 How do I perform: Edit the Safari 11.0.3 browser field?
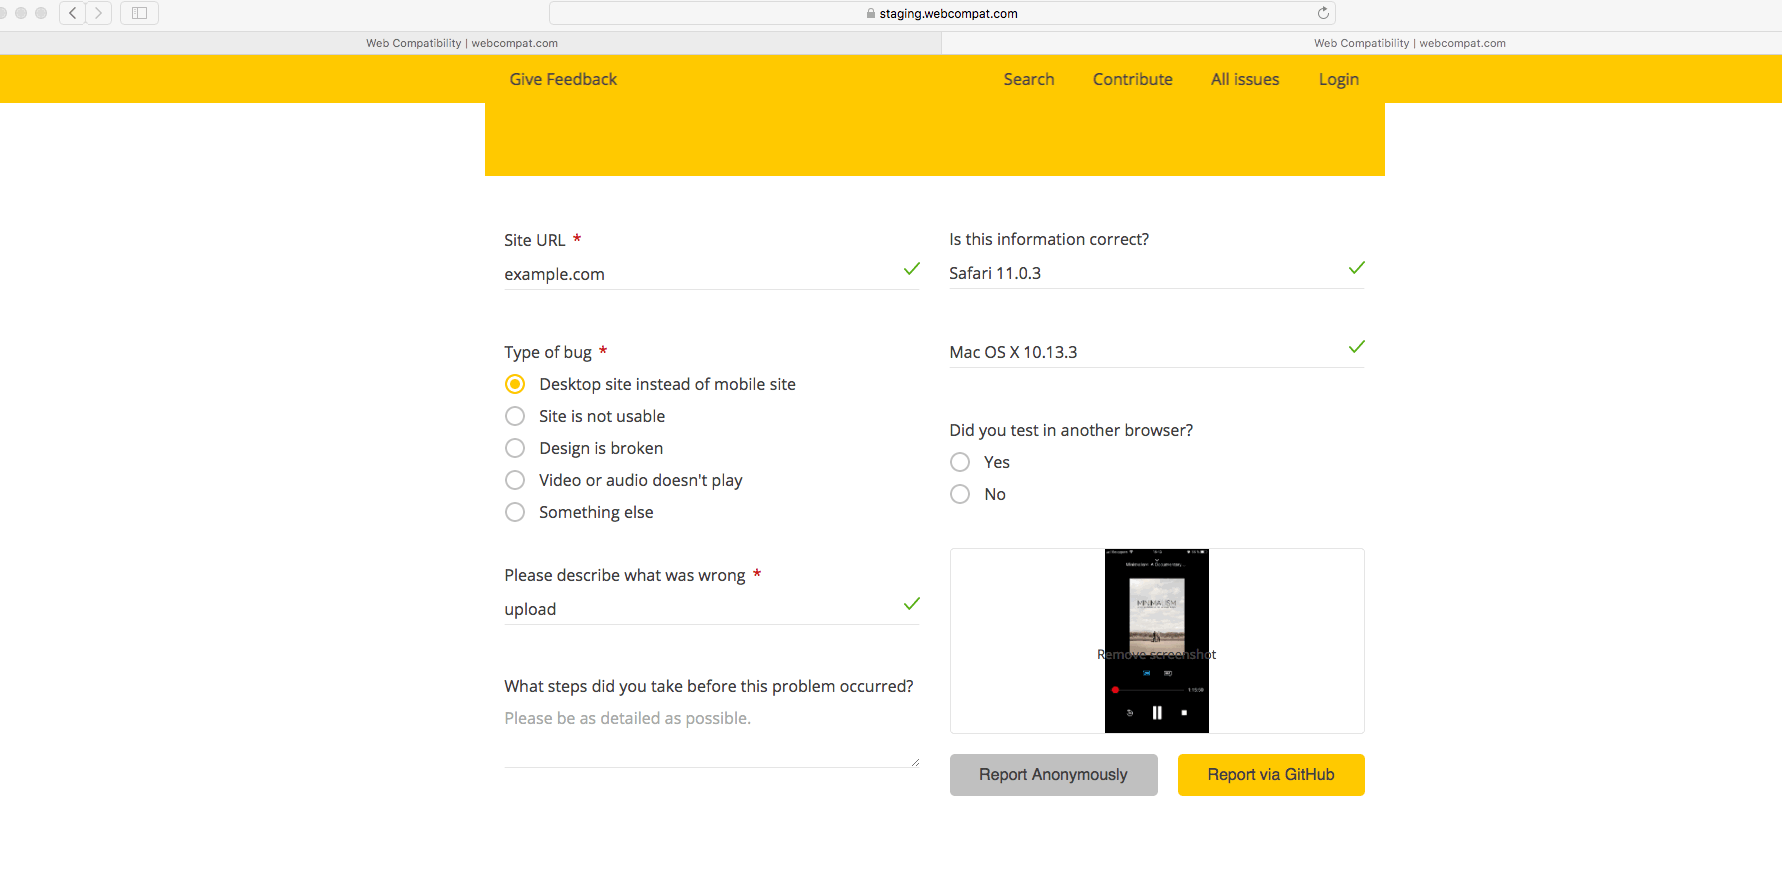coord(1156,273)
